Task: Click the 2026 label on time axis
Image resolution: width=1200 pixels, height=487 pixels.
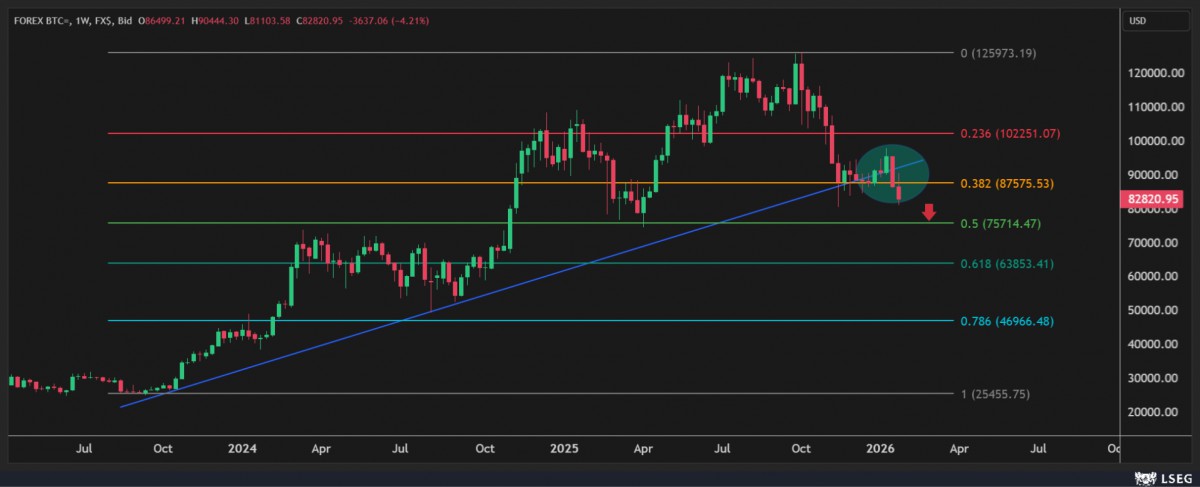Action: coord(880,450)
